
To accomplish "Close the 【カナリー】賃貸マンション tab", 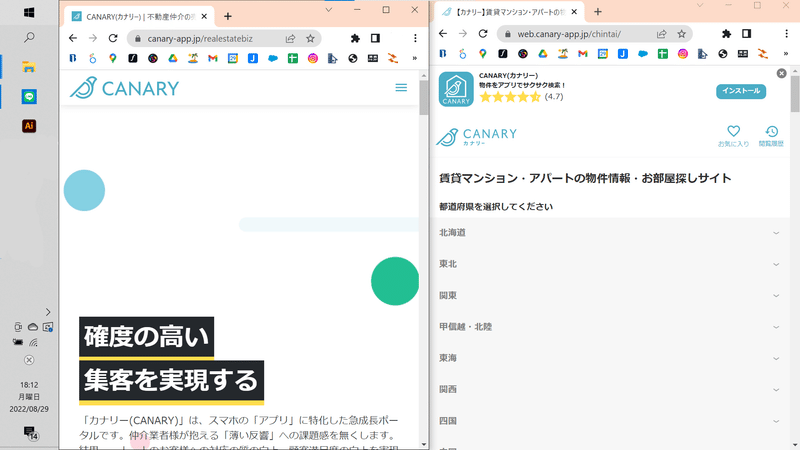I will coord(574,12).
